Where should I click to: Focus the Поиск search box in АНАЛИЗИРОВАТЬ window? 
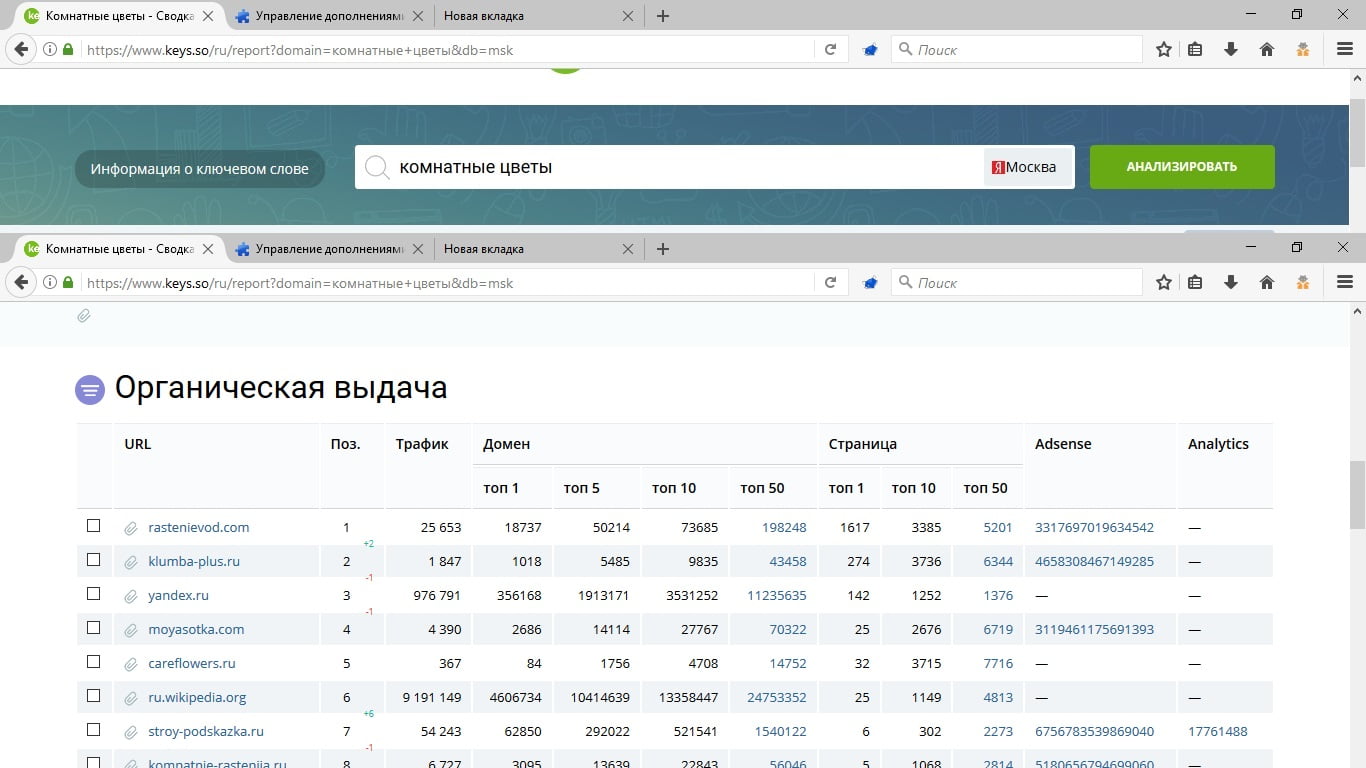[1017, 49]
